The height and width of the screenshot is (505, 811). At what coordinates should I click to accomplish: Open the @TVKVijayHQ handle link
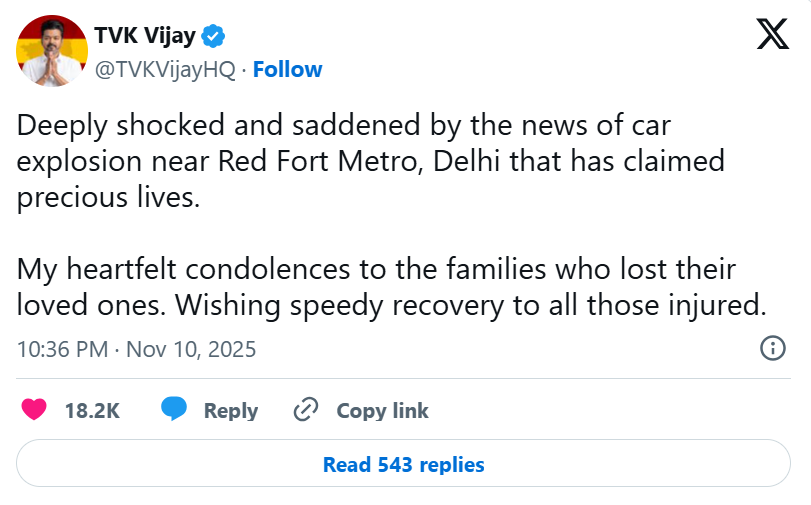[x=165, y=69]
